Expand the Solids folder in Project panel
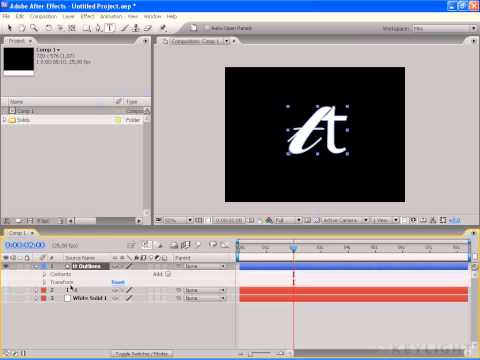Viewport: 480px width, 360px height. (4, 120)
